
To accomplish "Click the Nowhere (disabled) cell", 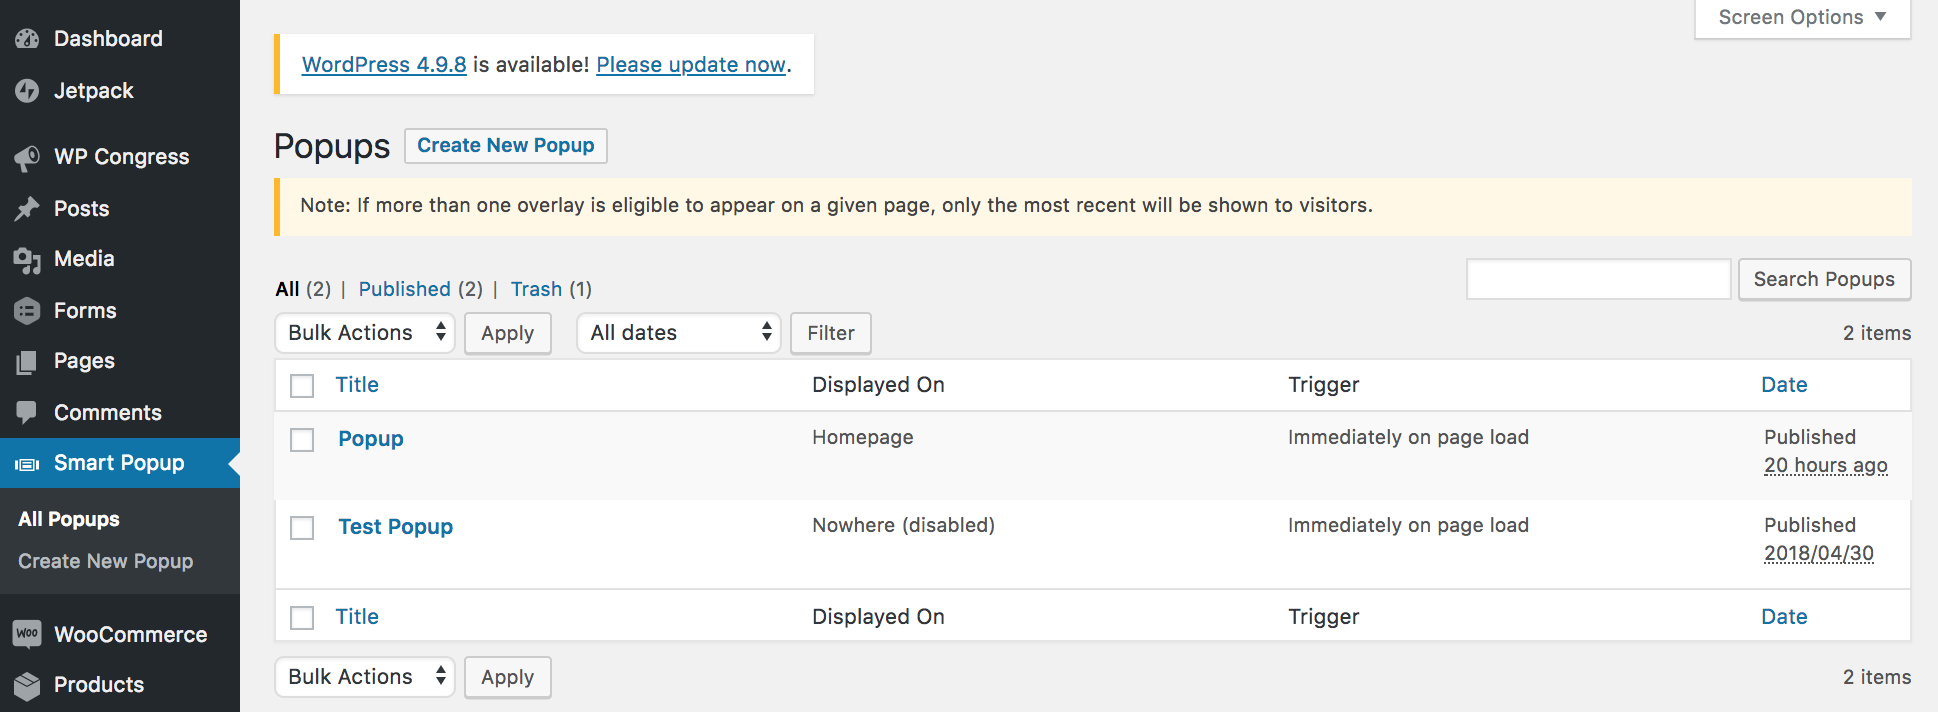I will [904, 525].
